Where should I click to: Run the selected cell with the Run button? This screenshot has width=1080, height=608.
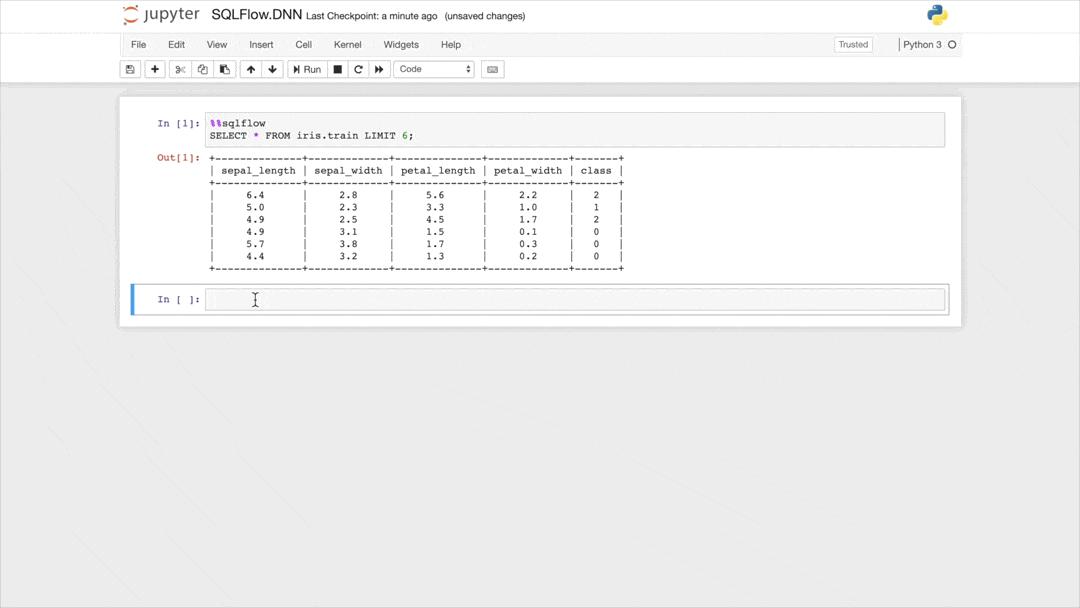306,69
